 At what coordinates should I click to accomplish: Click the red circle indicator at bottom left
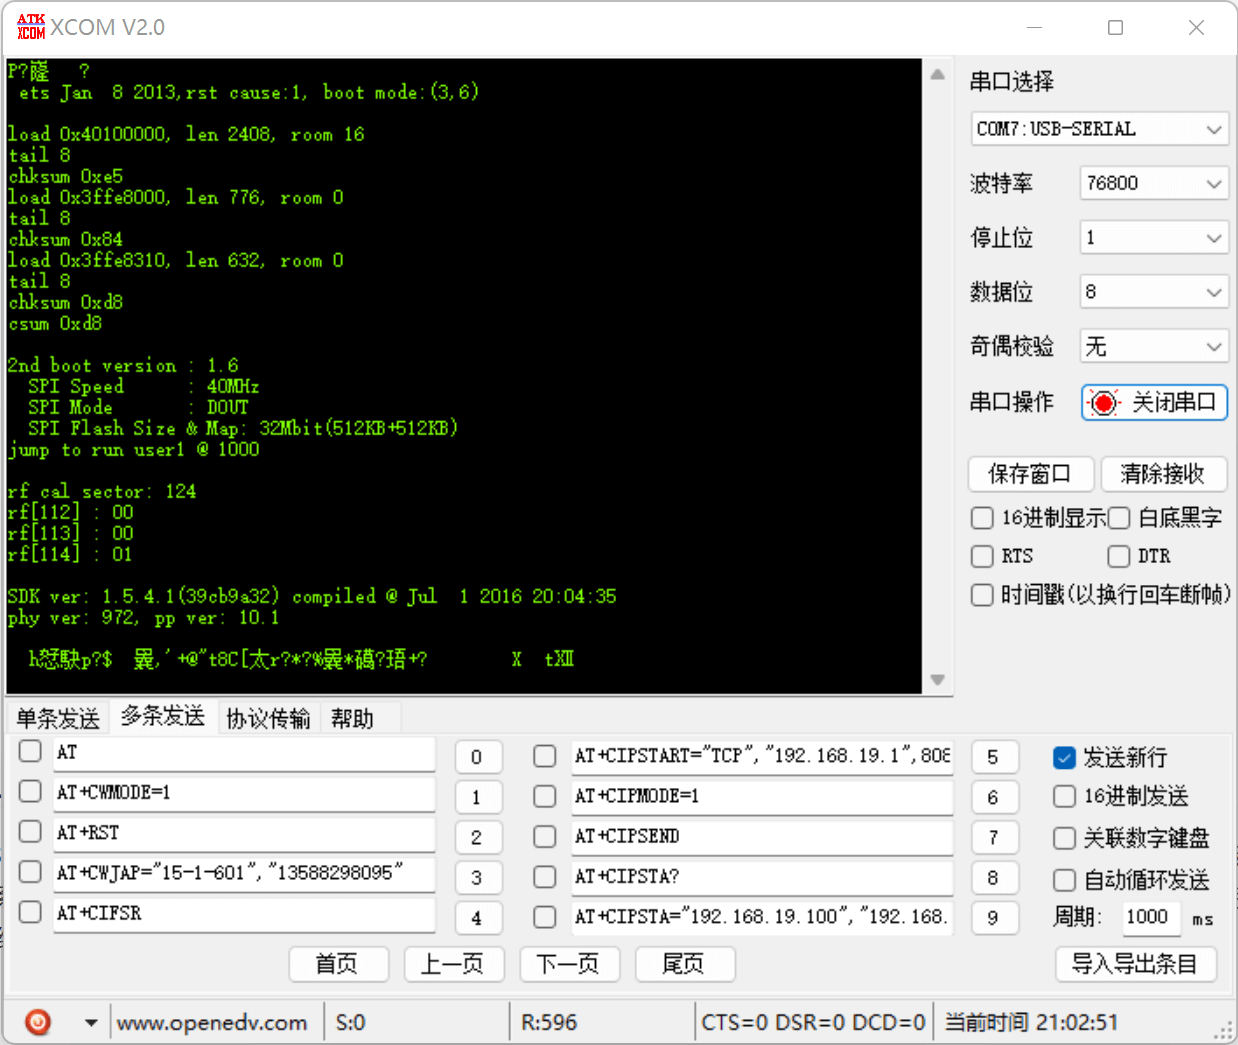coord(37,1022)
